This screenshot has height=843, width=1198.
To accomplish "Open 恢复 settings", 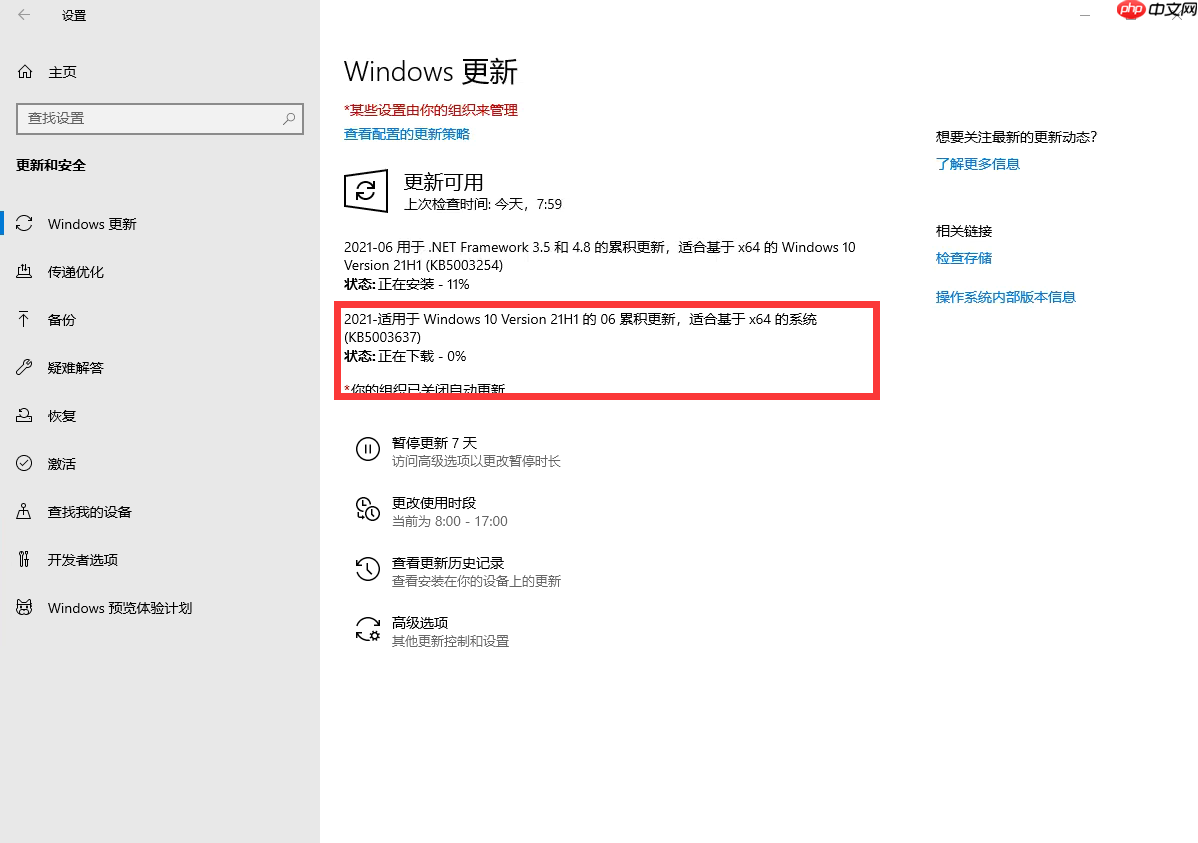I will (x=62, y=415).
